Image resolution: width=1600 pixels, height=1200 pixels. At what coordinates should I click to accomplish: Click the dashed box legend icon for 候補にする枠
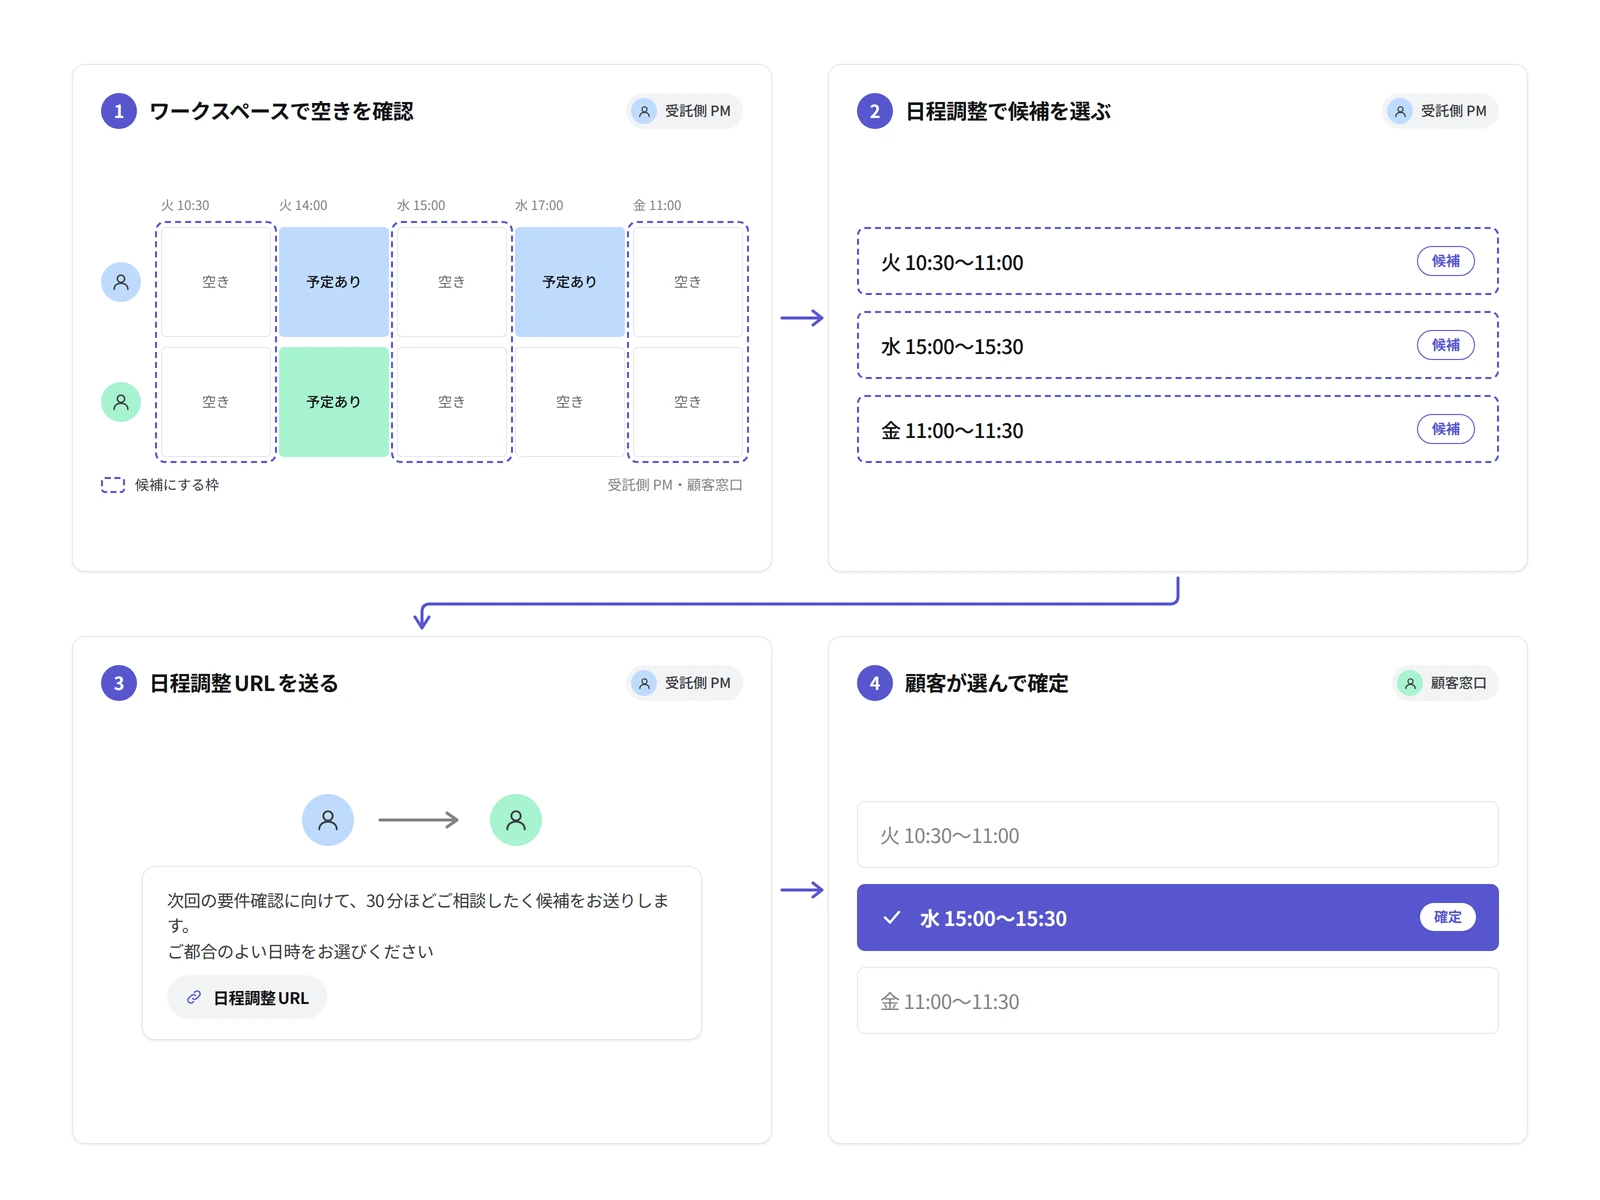tap(113, 485)
